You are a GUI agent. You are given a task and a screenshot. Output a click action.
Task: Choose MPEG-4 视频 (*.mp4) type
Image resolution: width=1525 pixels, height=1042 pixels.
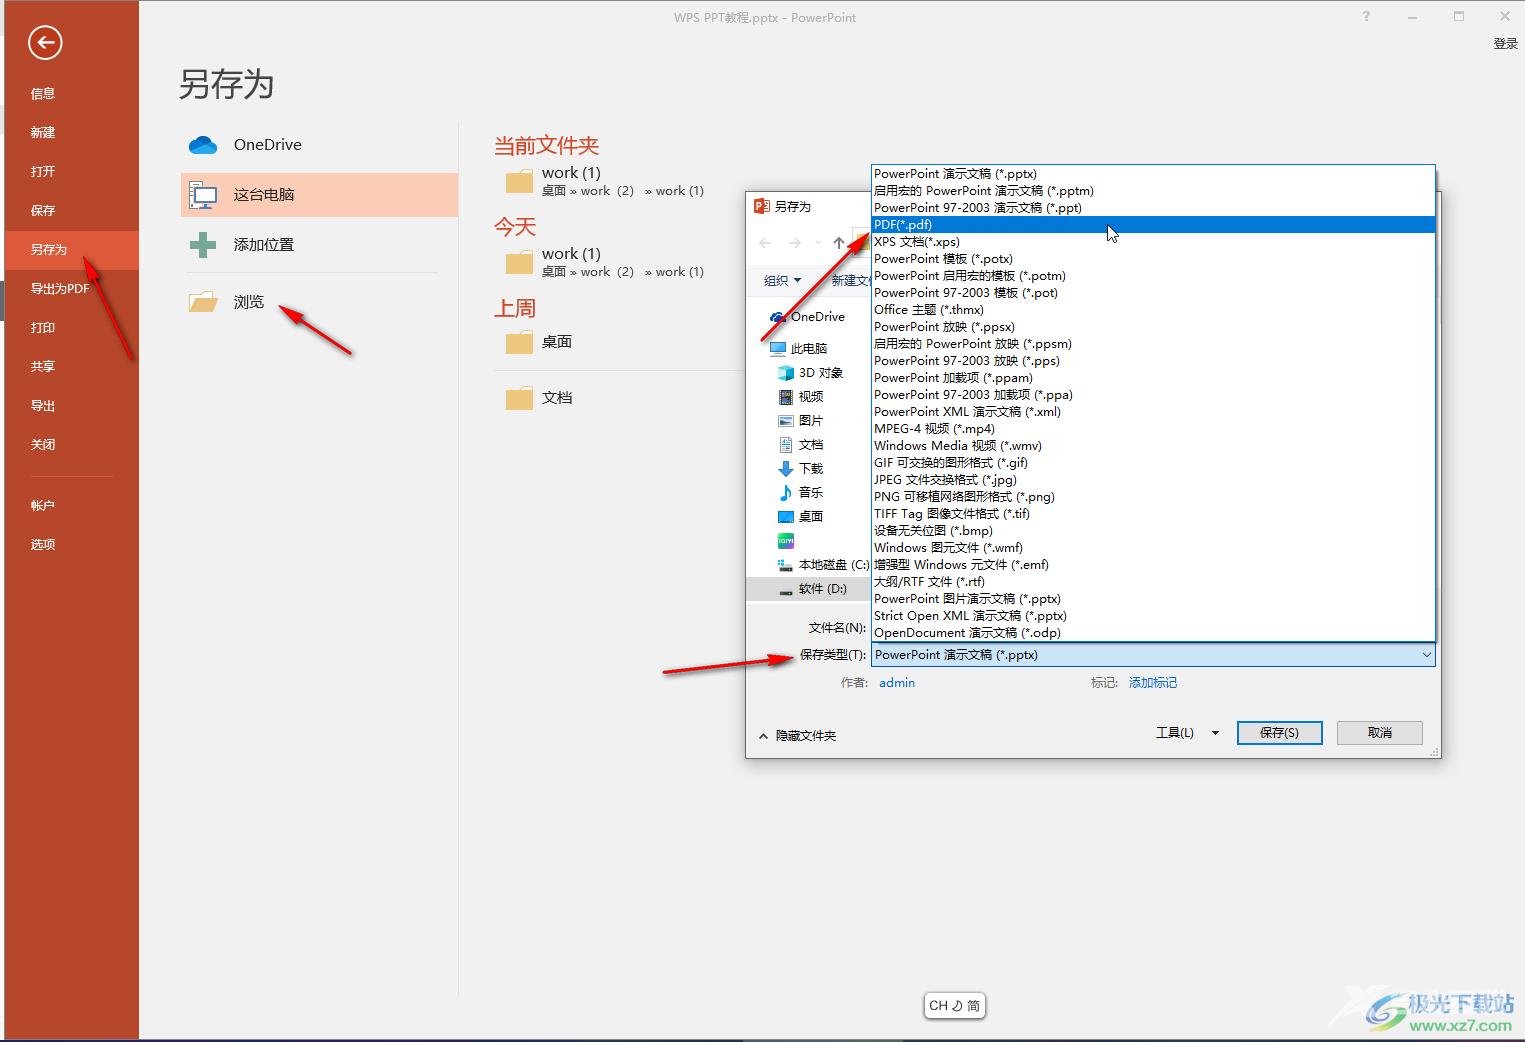(x=1154, y=429)
